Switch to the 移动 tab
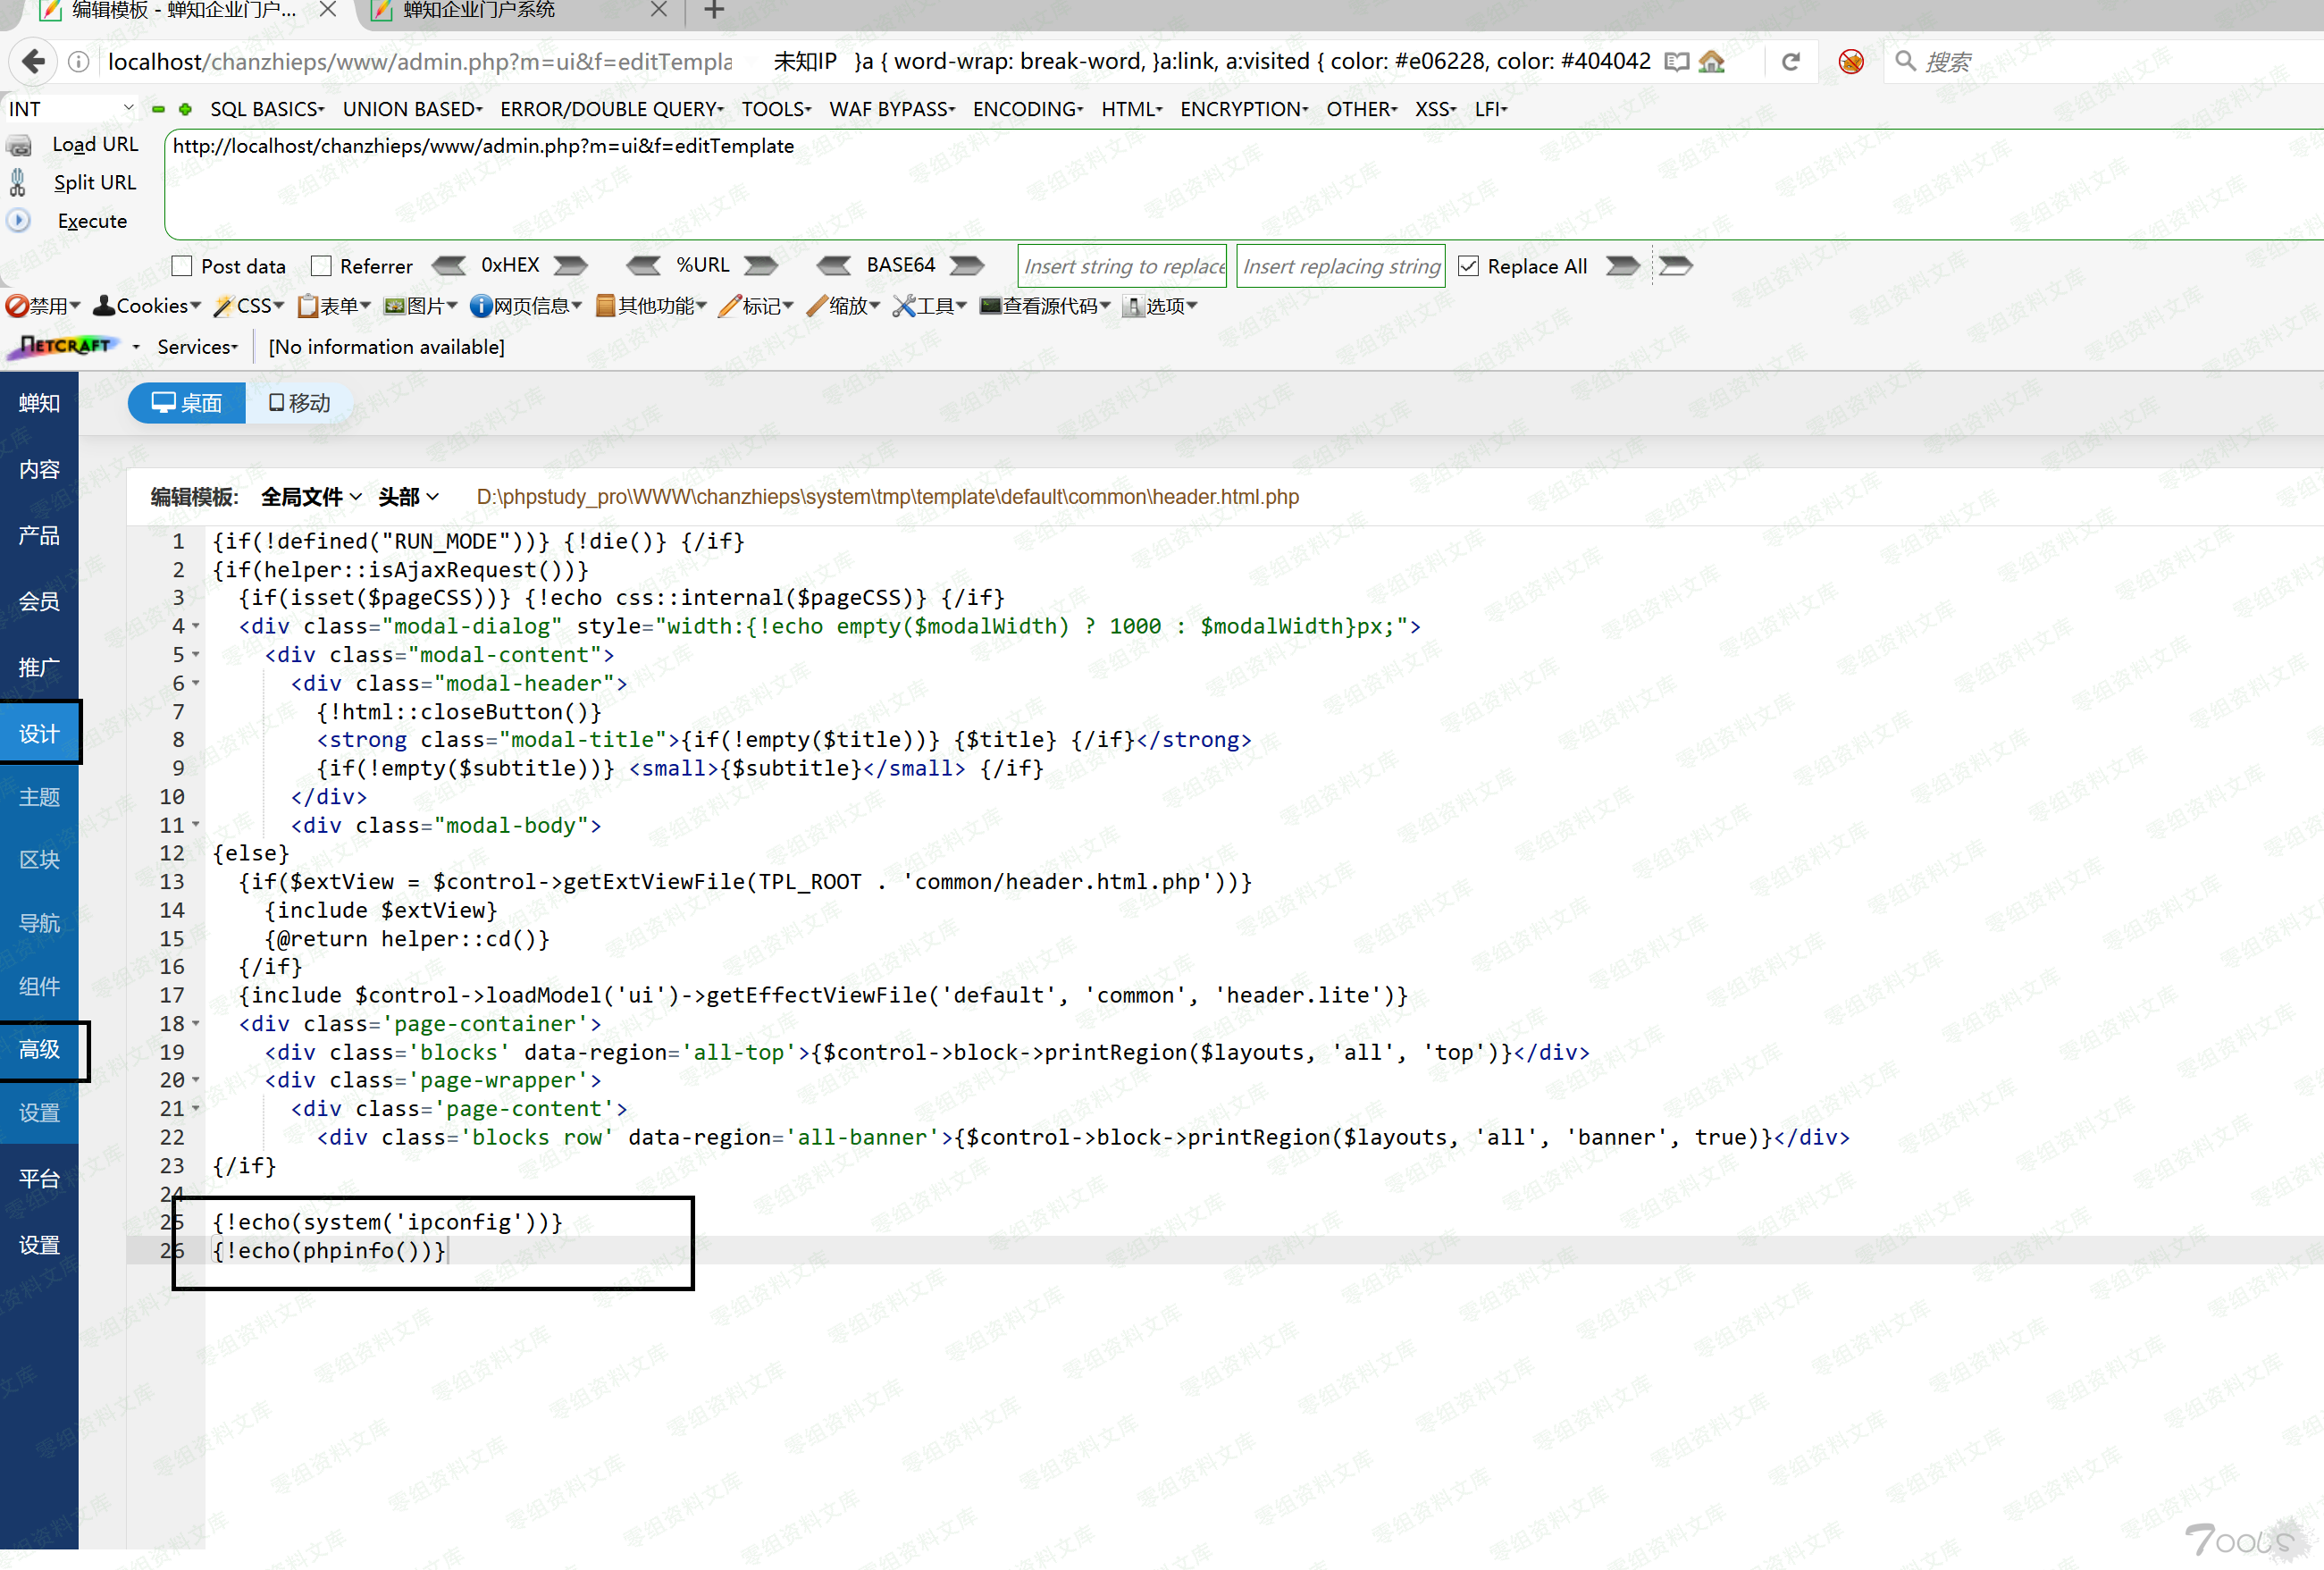 point(299,403)
